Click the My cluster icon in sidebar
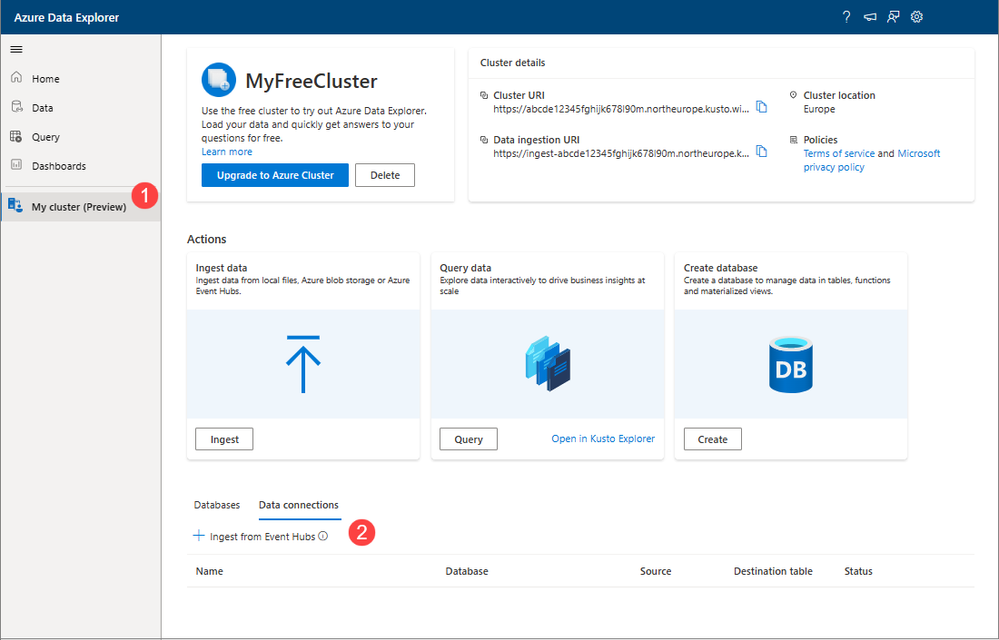Viewport: 999px width, 640px height. click(x=15, y=206)
